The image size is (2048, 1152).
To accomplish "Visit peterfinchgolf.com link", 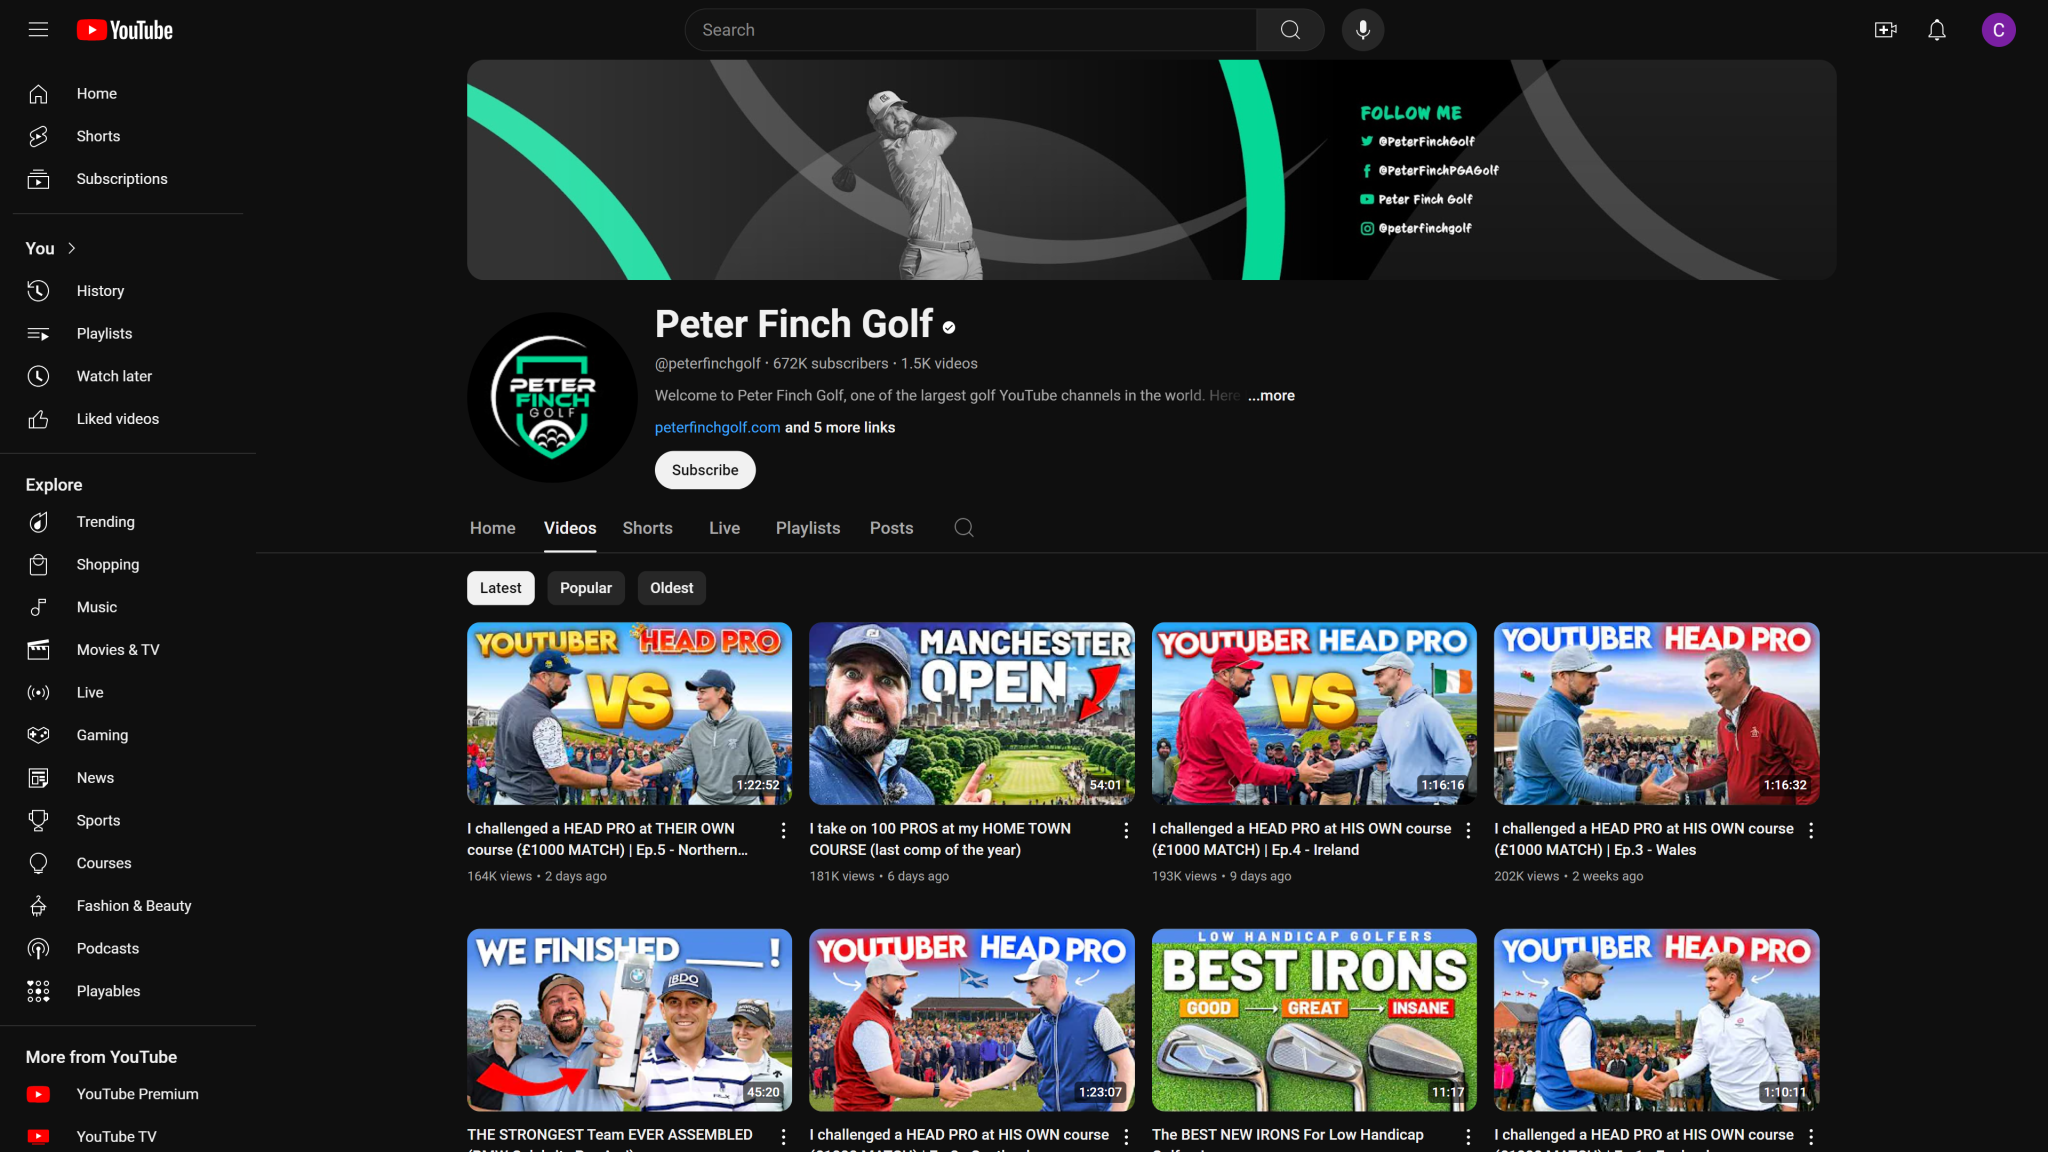I will (x=717, y=427).
